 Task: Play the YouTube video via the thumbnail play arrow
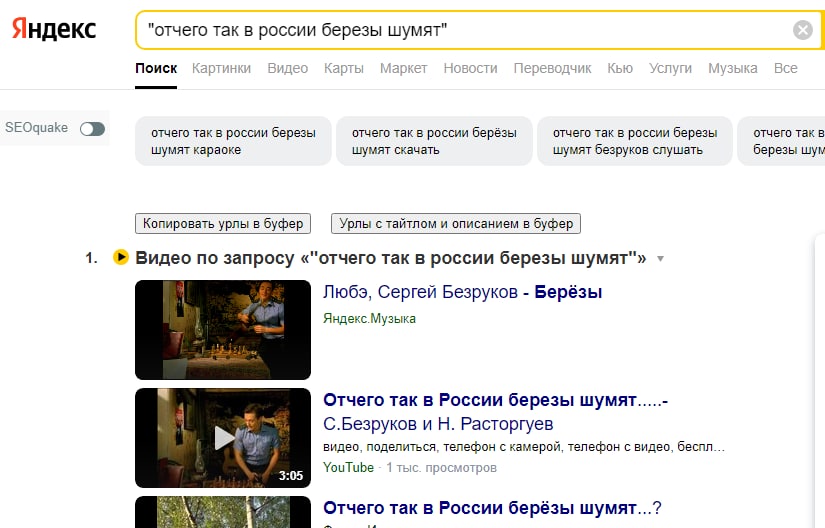[x=224, y=438]
